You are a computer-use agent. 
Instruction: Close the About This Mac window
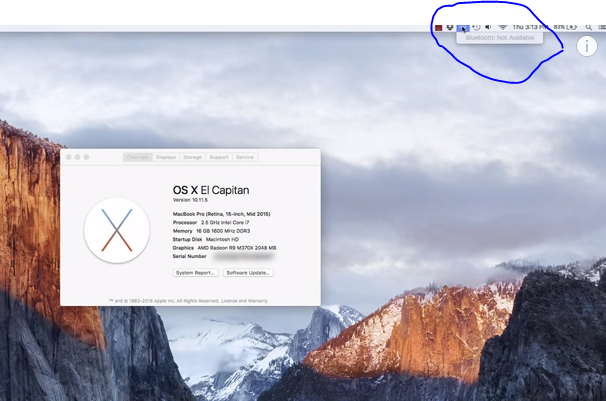[68, 157]
